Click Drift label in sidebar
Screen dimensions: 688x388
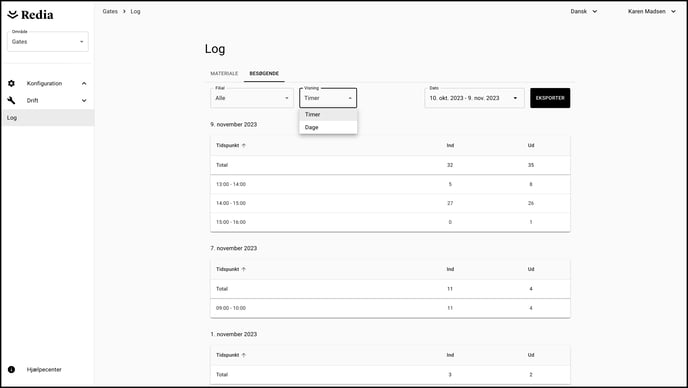(x=32, y=101)
